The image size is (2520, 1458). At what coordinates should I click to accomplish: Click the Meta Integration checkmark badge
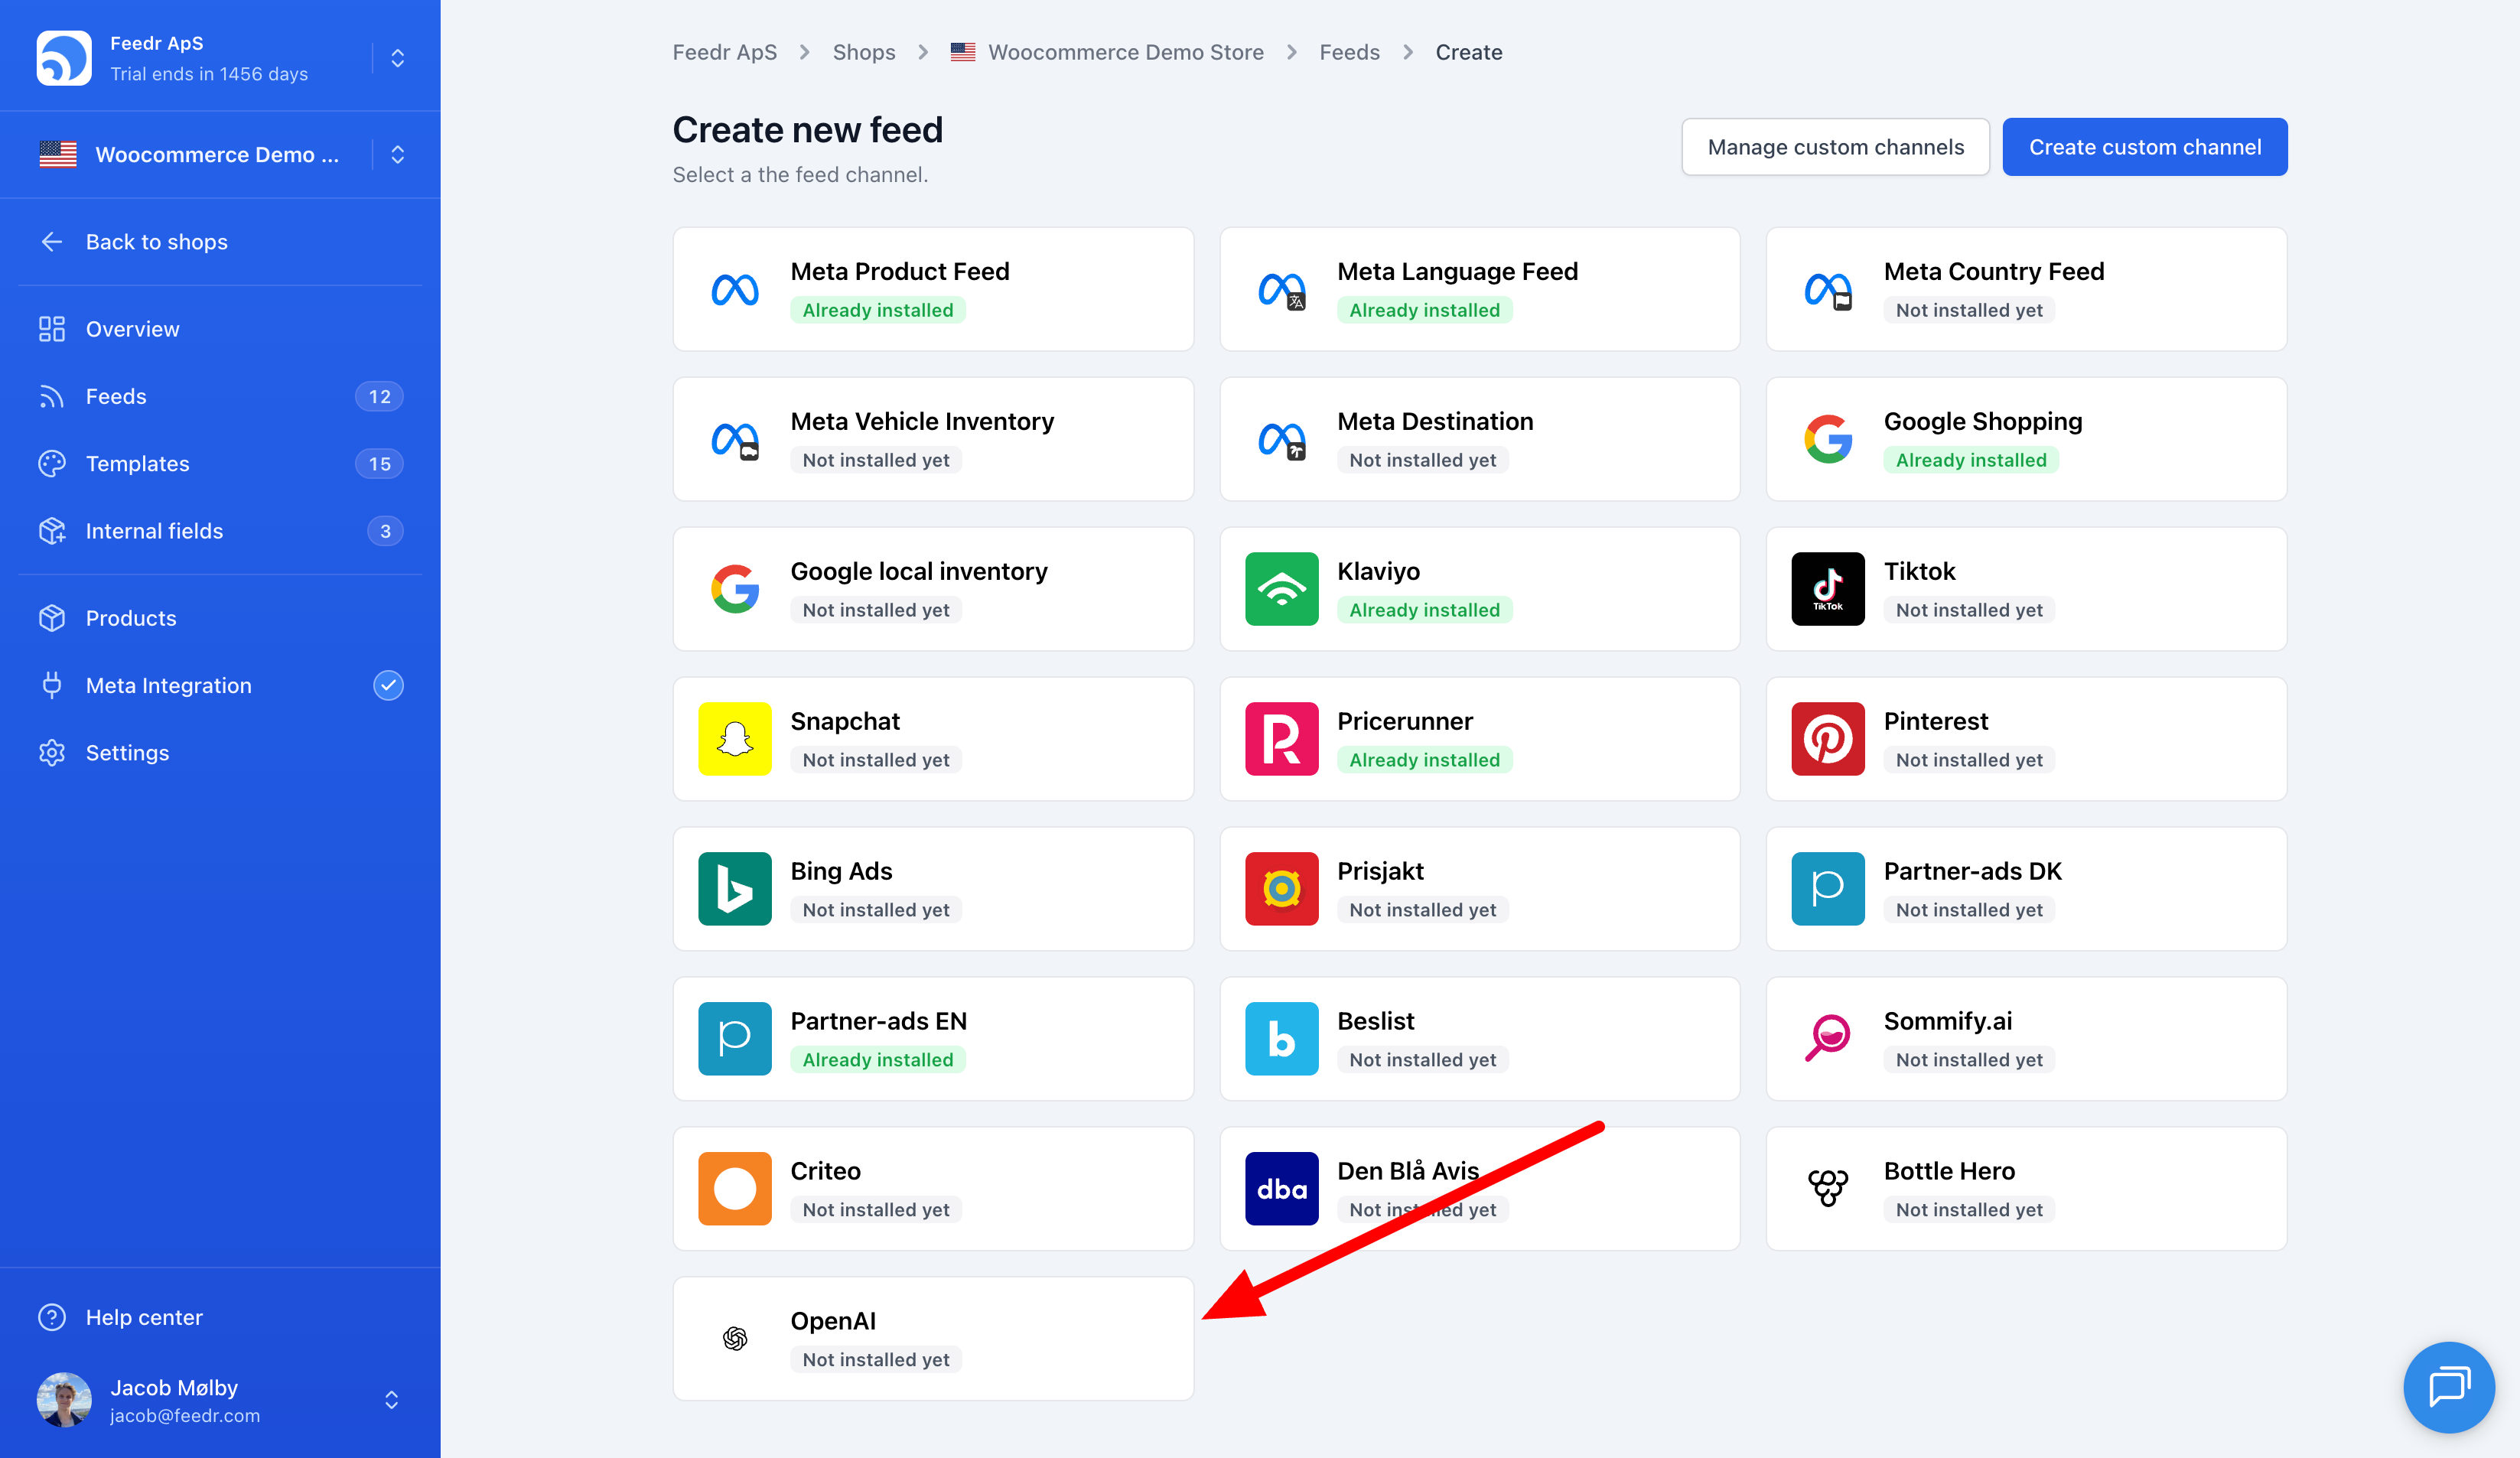tap(388, 685)
